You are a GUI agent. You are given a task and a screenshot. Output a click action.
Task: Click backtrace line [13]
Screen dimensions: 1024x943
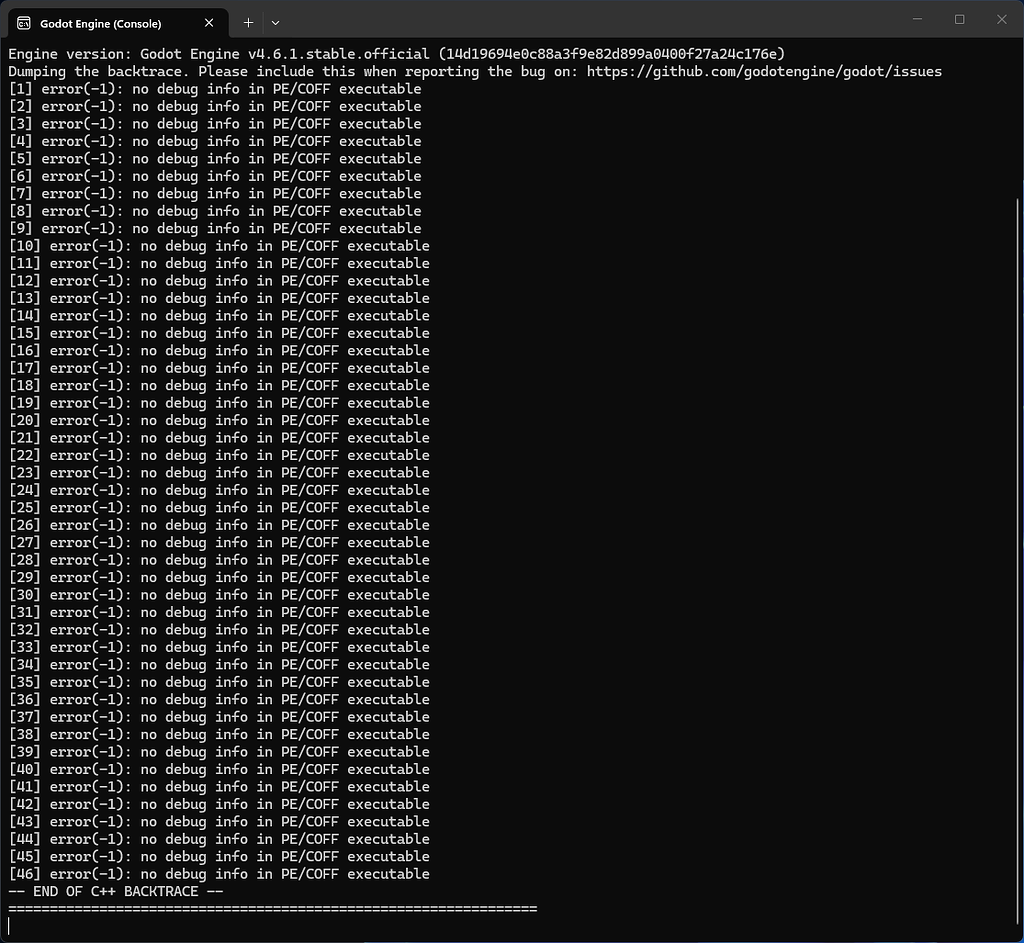[x=219, y=298]
